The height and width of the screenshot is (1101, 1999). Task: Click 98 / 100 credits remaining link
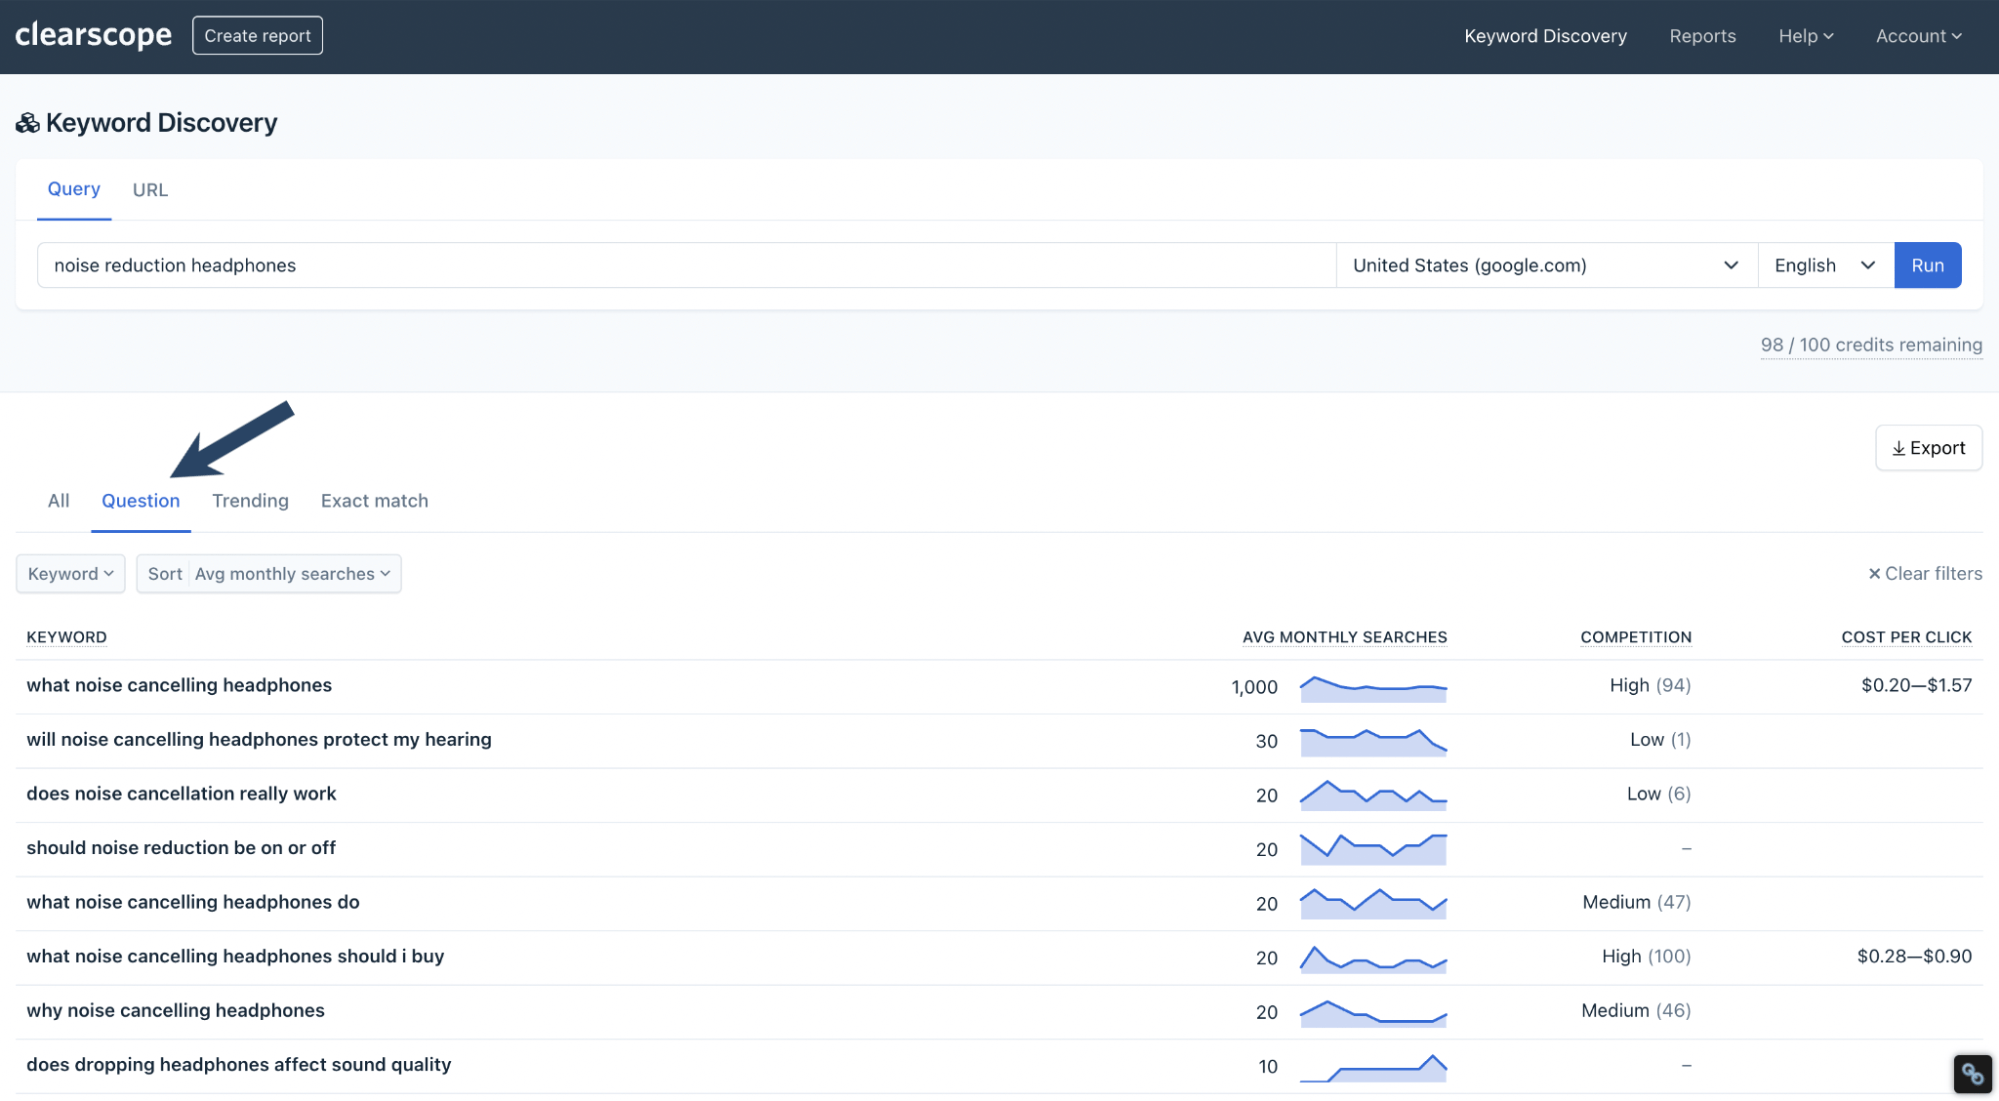coord(1870,345)
